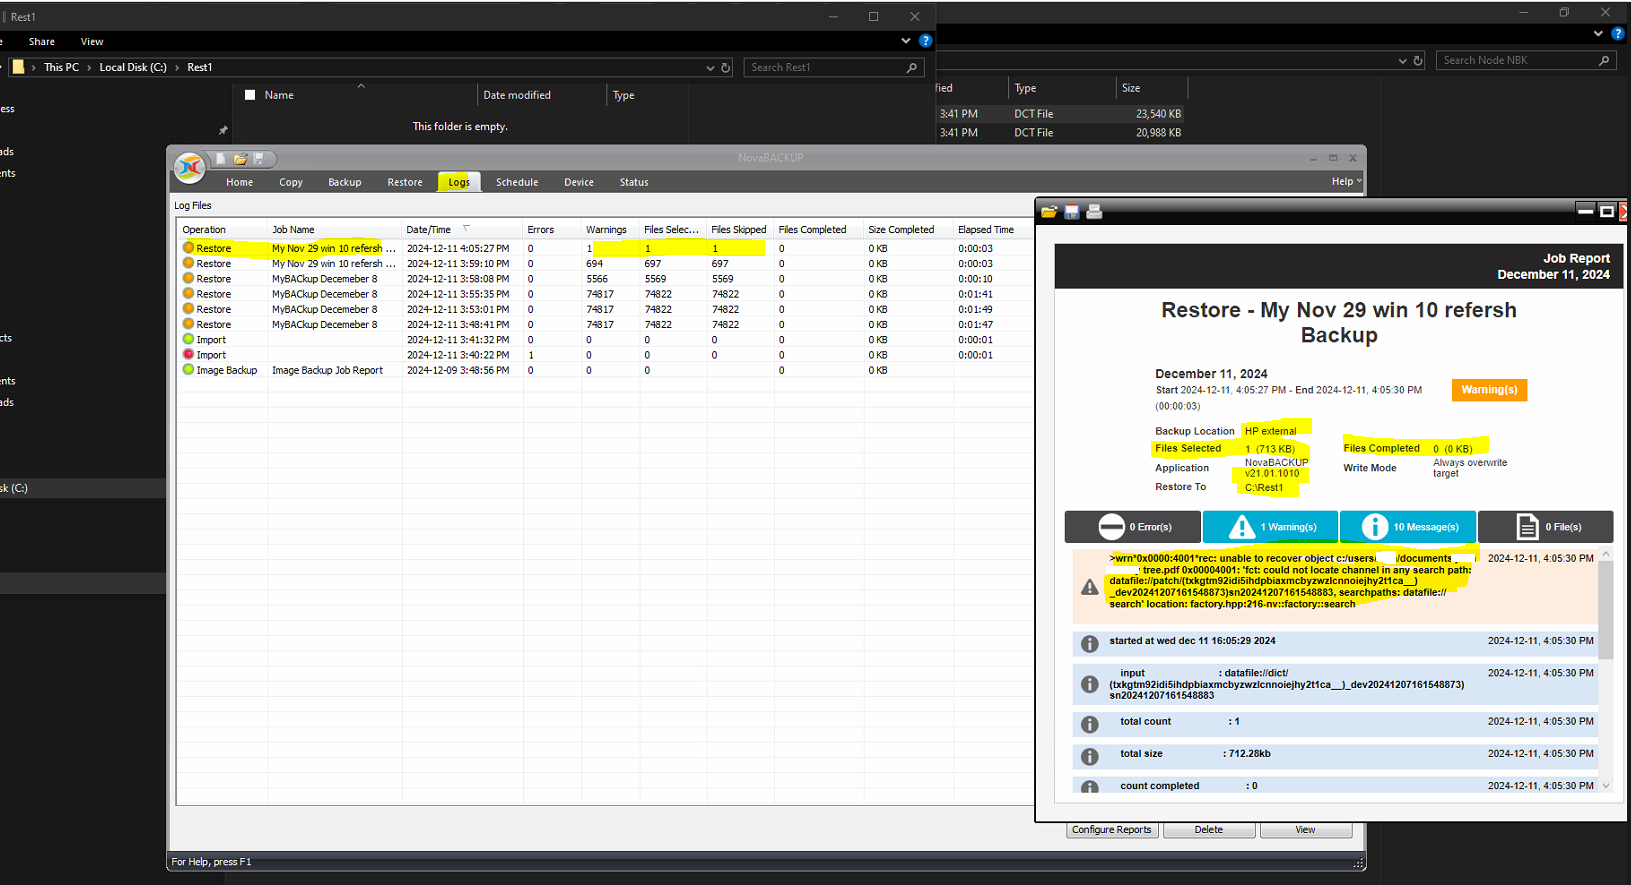Image resolution: width=1631 pixels, height=885 pixels.
Task: Click the red status icon of failed Import log
Action: pos(188,354)
